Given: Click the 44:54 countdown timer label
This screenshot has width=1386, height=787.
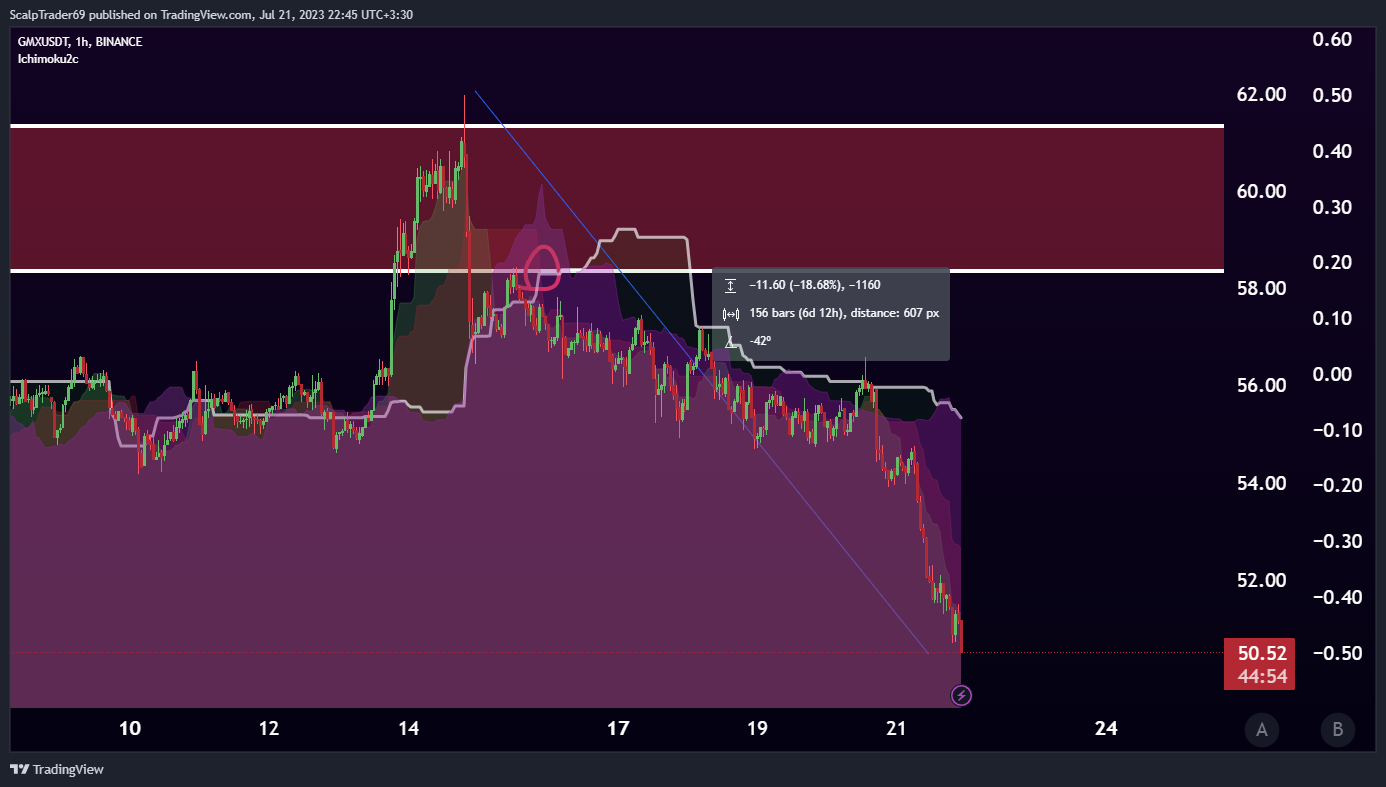Looking at the screenshot, I should point(1261,676).
